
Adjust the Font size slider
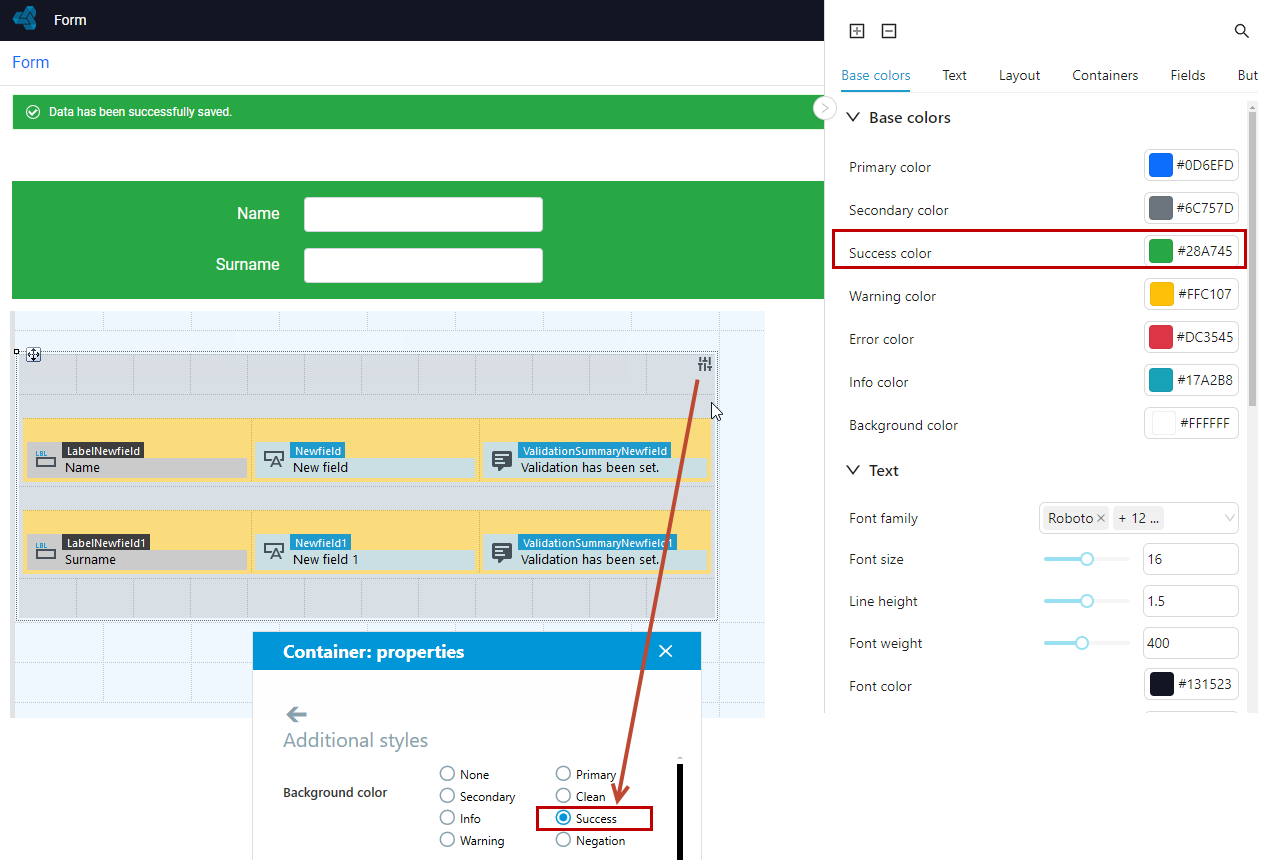1087,559
